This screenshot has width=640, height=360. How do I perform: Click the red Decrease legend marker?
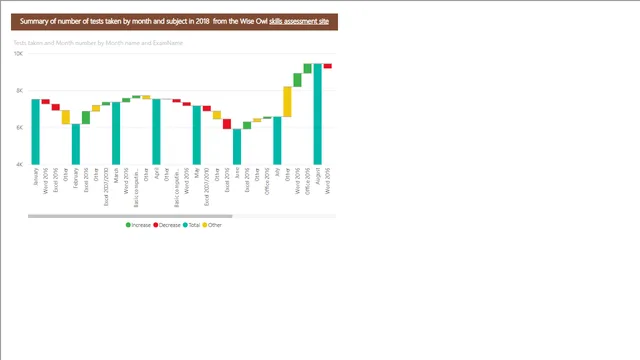click(156, 225)
